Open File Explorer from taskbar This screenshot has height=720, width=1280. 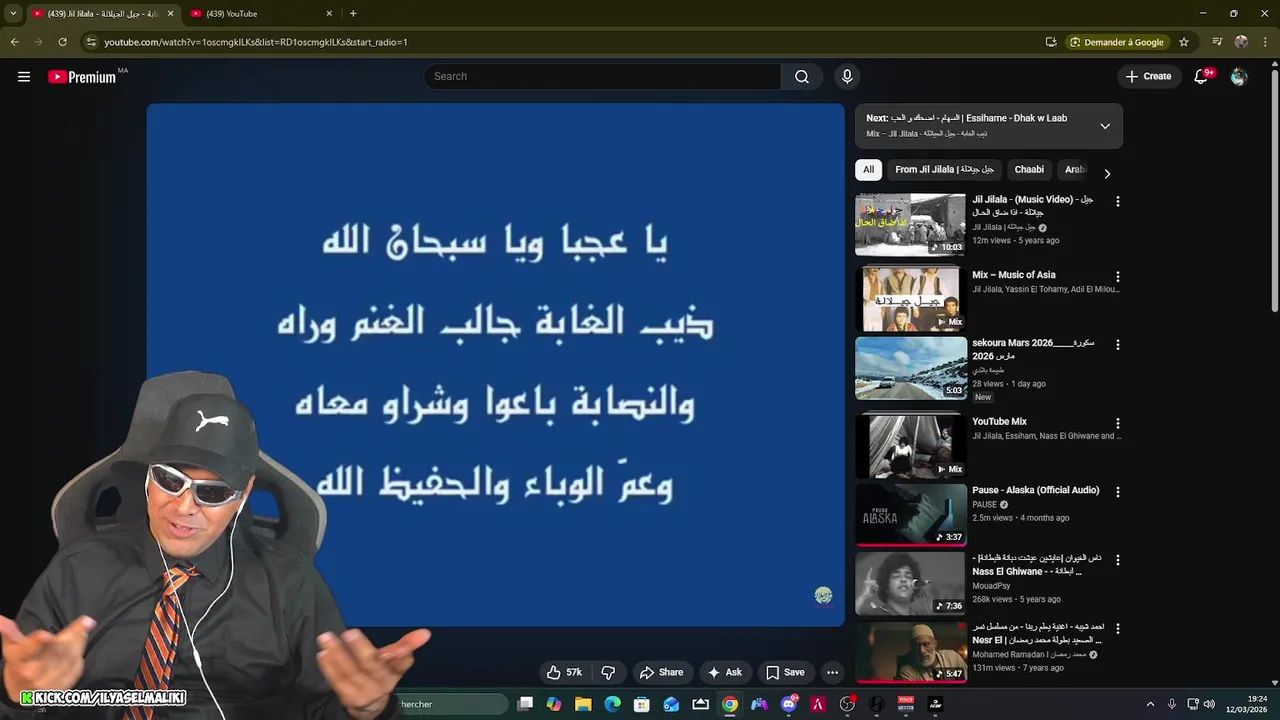click(x=583, y=704)
